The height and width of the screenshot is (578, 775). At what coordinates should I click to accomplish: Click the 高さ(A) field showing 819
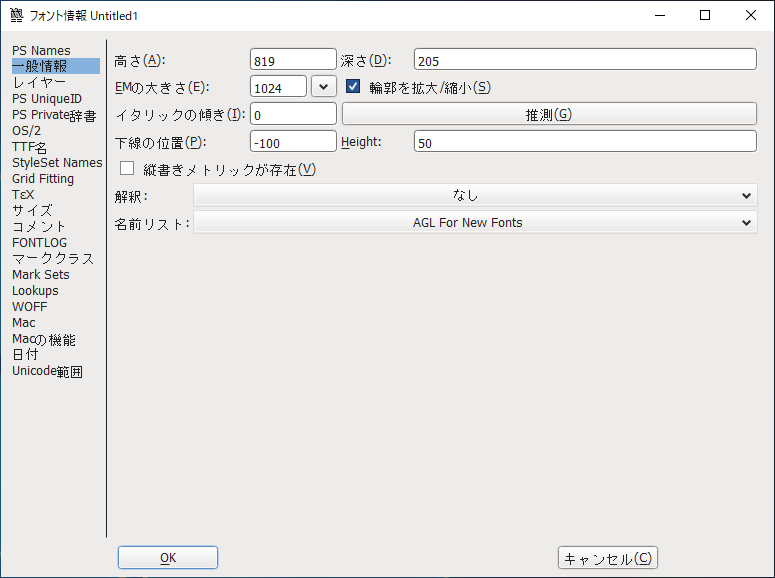click(293, 60)
